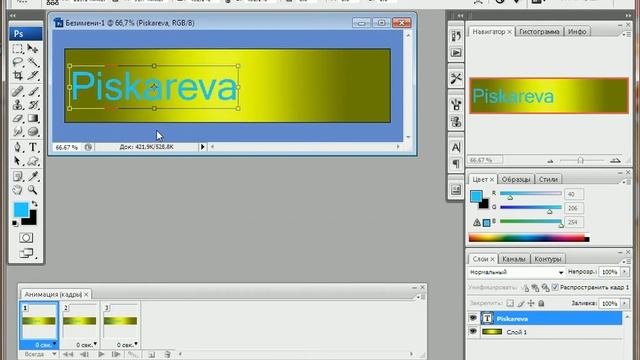Select the Gradient tool

click(x=33, y=118)
